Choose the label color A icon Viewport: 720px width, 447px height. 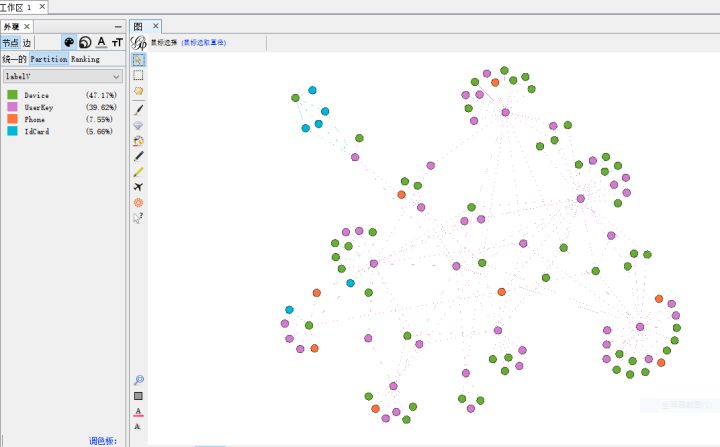pyautogui.click(x=101, y=43)
